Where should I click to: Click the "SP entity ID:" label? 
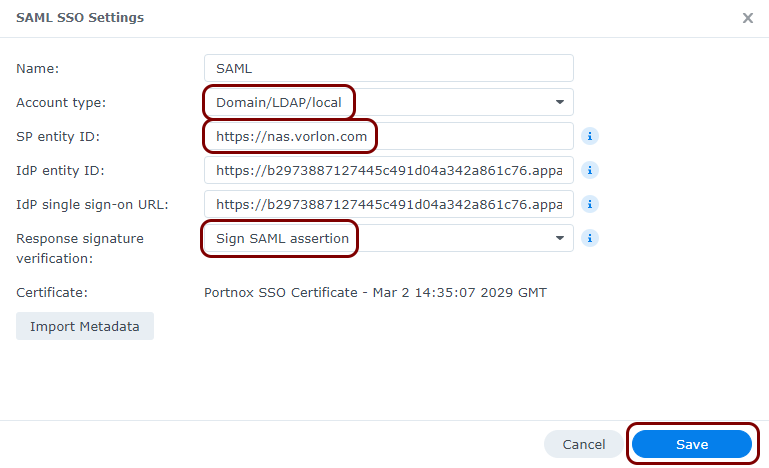(x=58, y=136)
